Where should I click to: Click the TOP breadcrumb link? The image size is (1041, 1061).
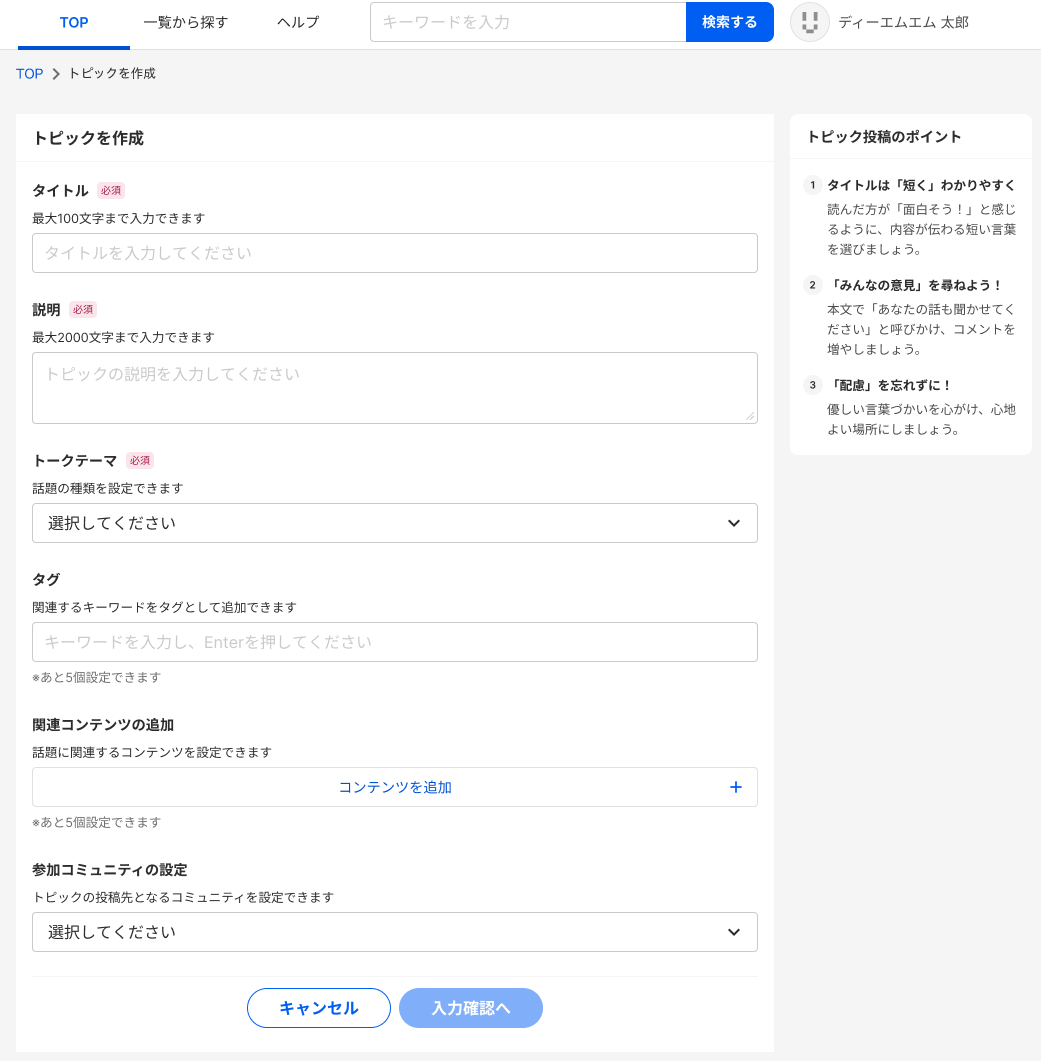pos(29,74)
